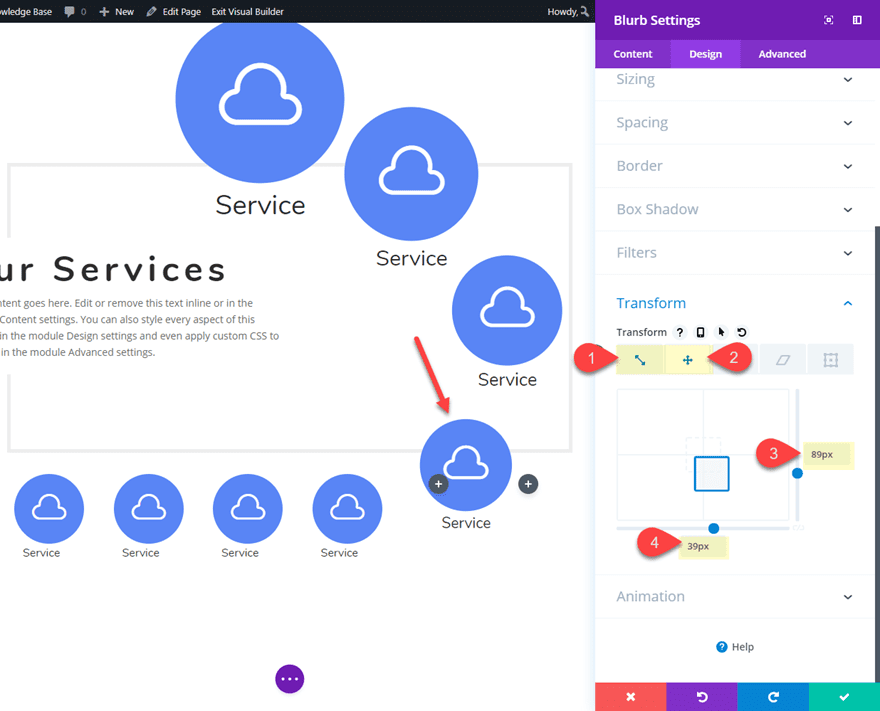
Task: Click the hover cursor icon next to Transform
Action: tap(721, 331)
